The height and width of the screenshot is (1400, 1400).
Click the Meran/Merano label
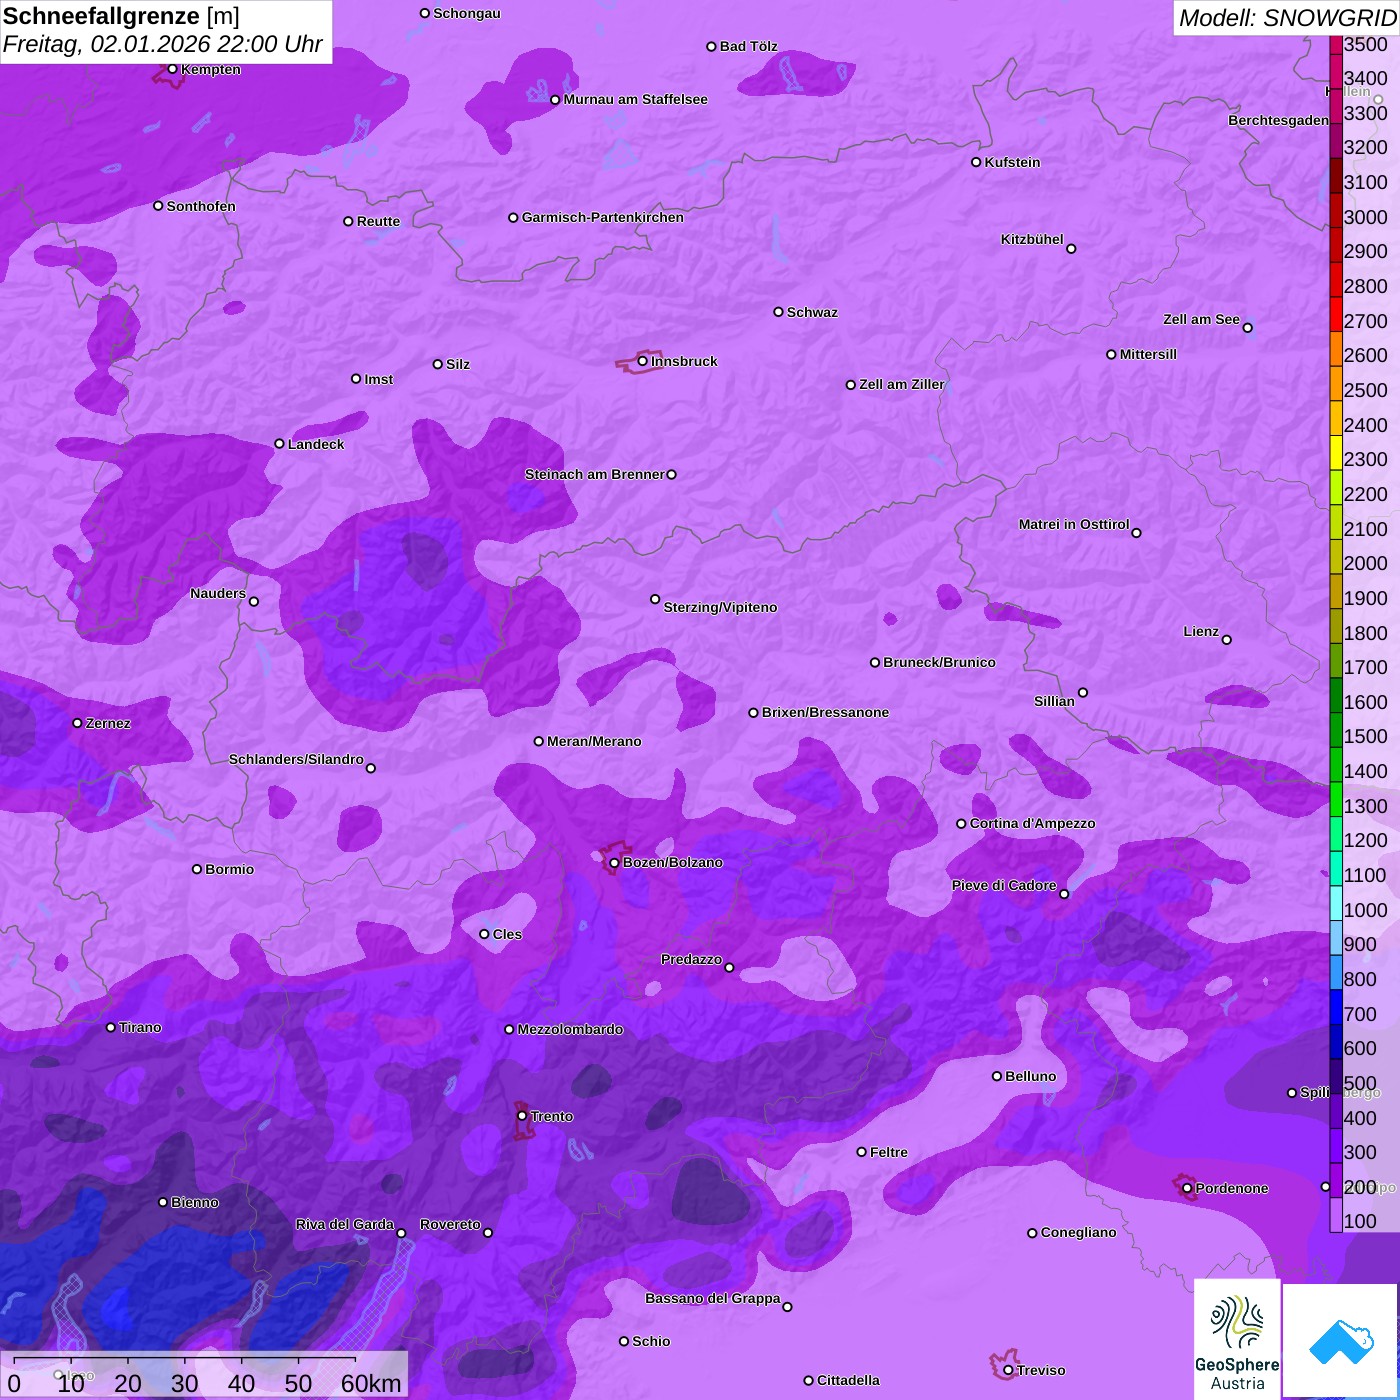coord(594,741)
